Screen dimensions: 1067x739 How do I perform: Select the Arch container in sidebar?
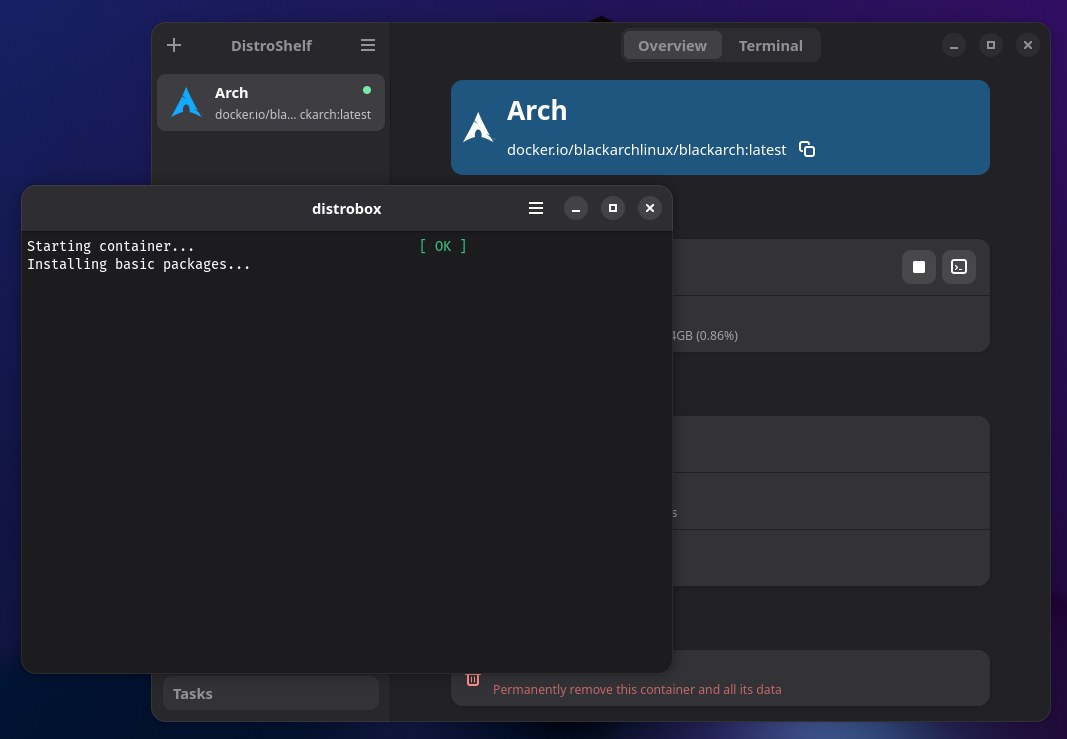click(271, 103)
